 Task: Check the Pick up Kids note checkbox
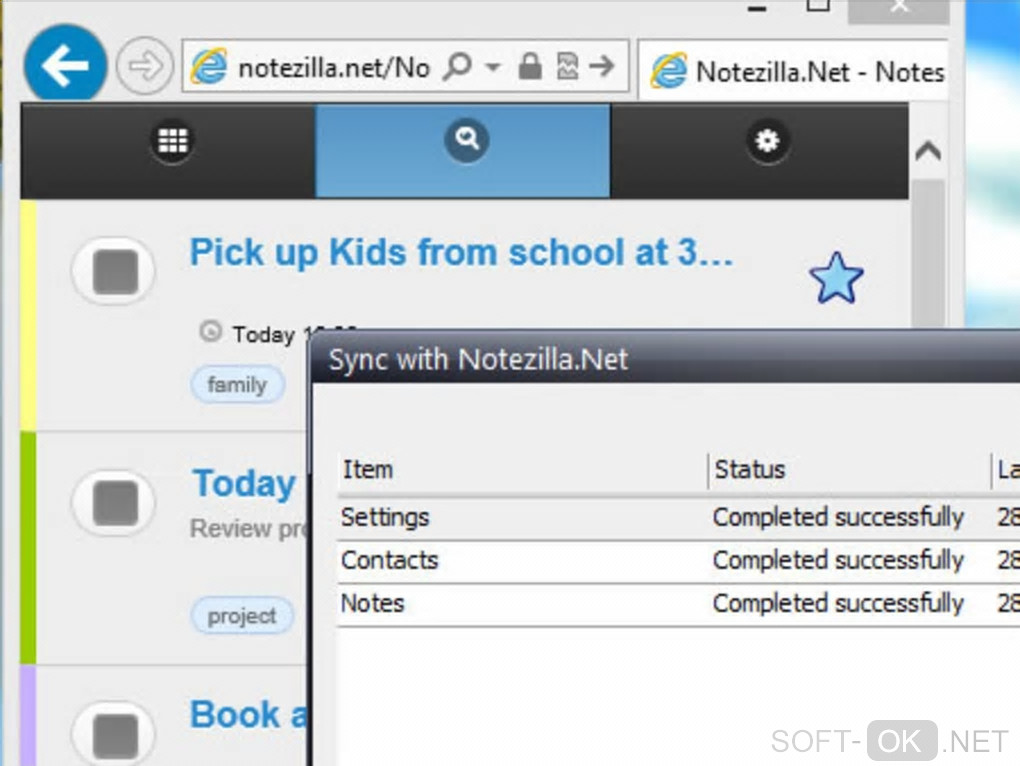(x=114, y=271)
